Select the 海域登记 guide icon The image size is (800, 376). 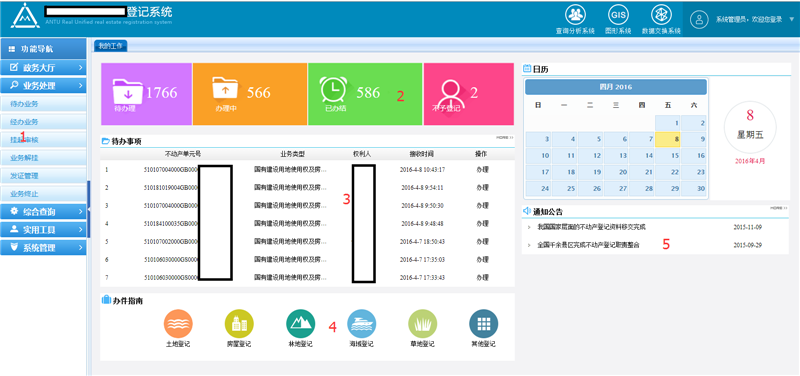pyautogui.click(x=362, y=323)
